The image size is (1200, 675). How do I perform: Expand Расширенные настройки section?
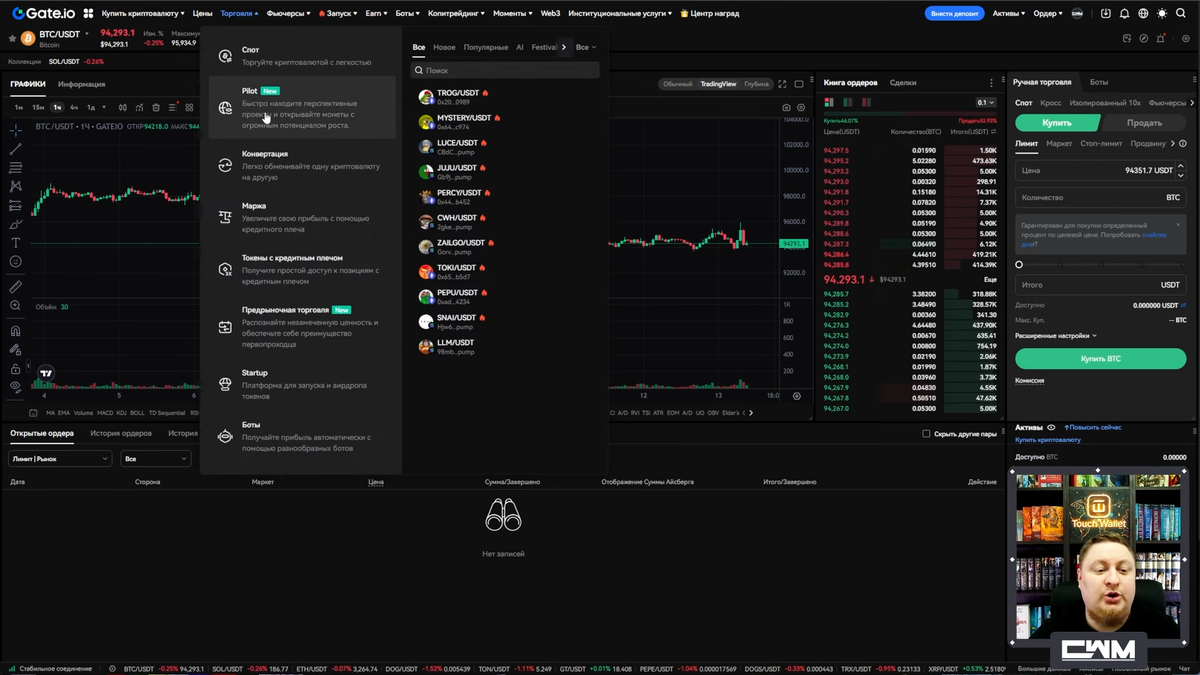click(1056, 336)
